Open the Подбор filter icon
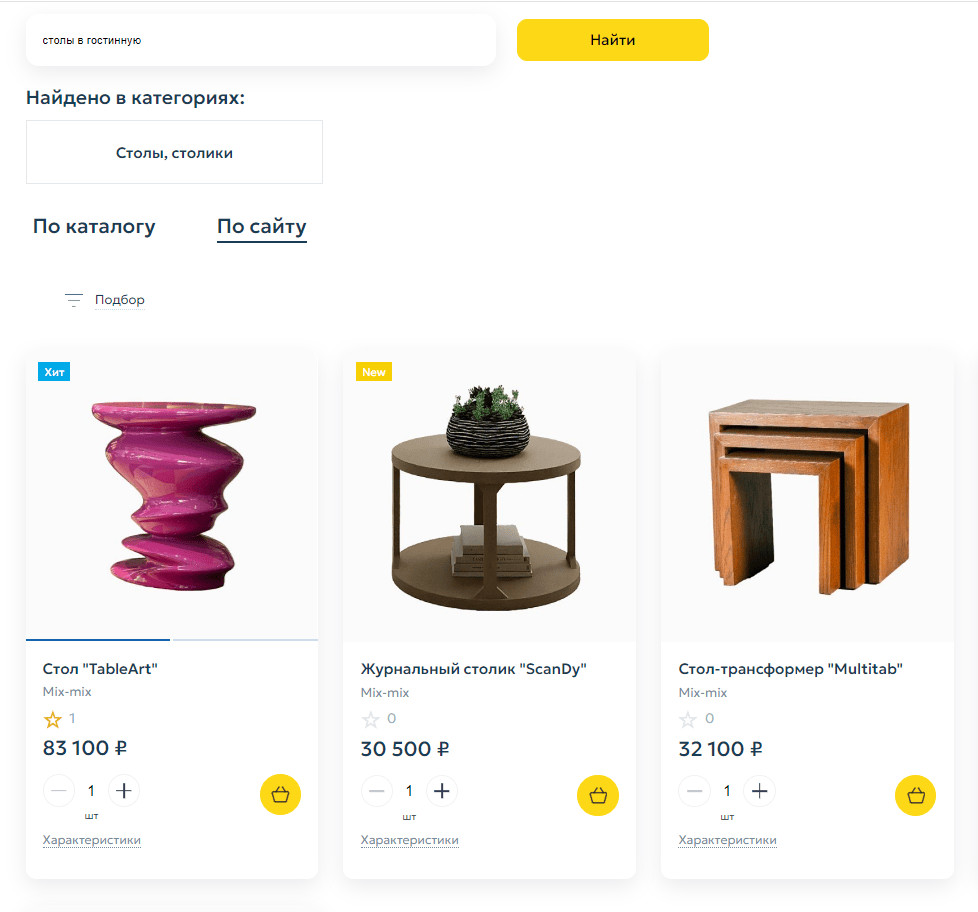 pos(73,300)
